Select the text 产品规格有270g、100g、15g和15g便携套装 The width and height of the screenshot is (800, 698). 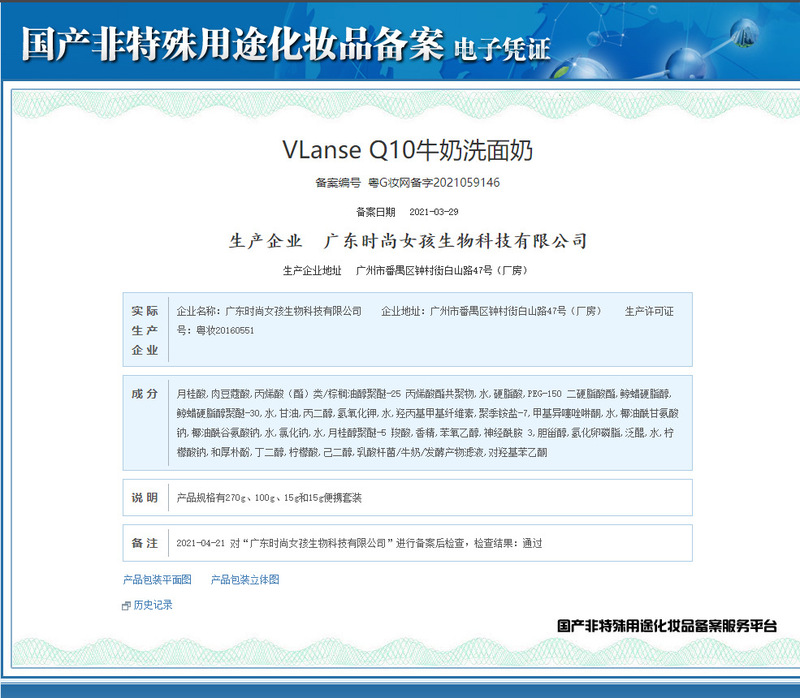[269, 498]
